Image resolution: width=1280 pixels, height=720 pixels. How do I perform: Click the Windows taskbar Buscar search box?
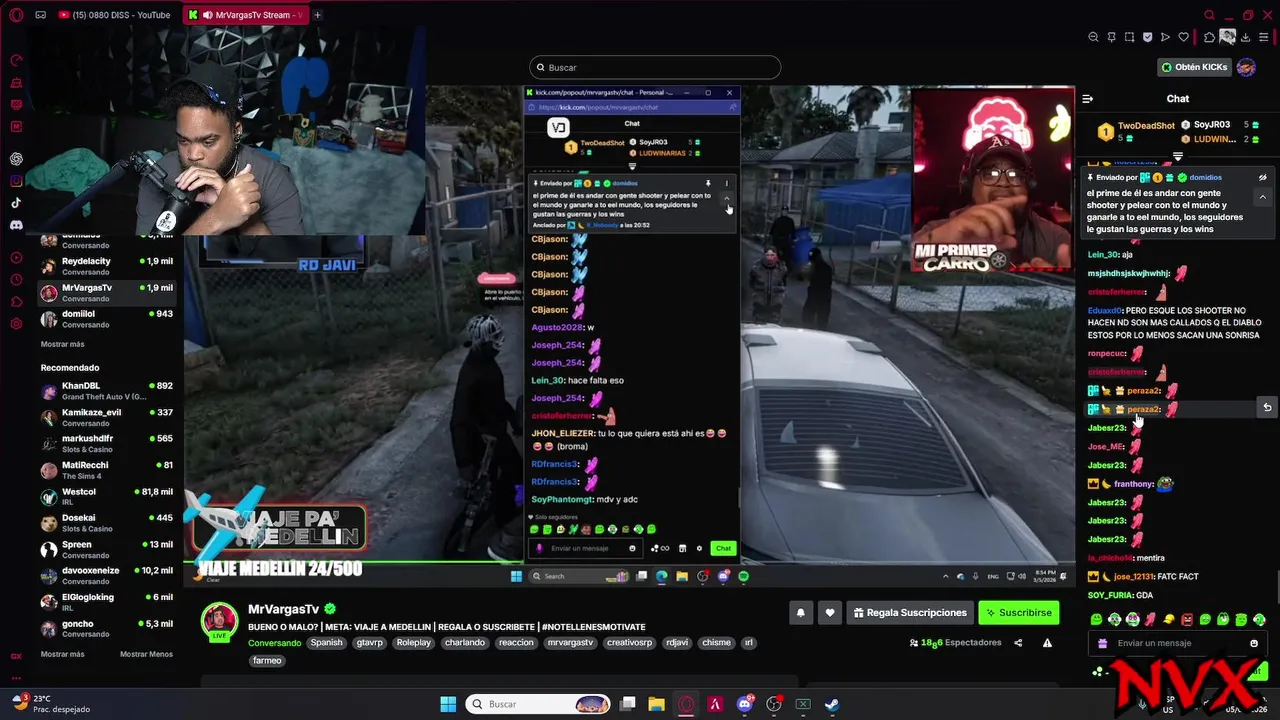[x=539, y=704]
